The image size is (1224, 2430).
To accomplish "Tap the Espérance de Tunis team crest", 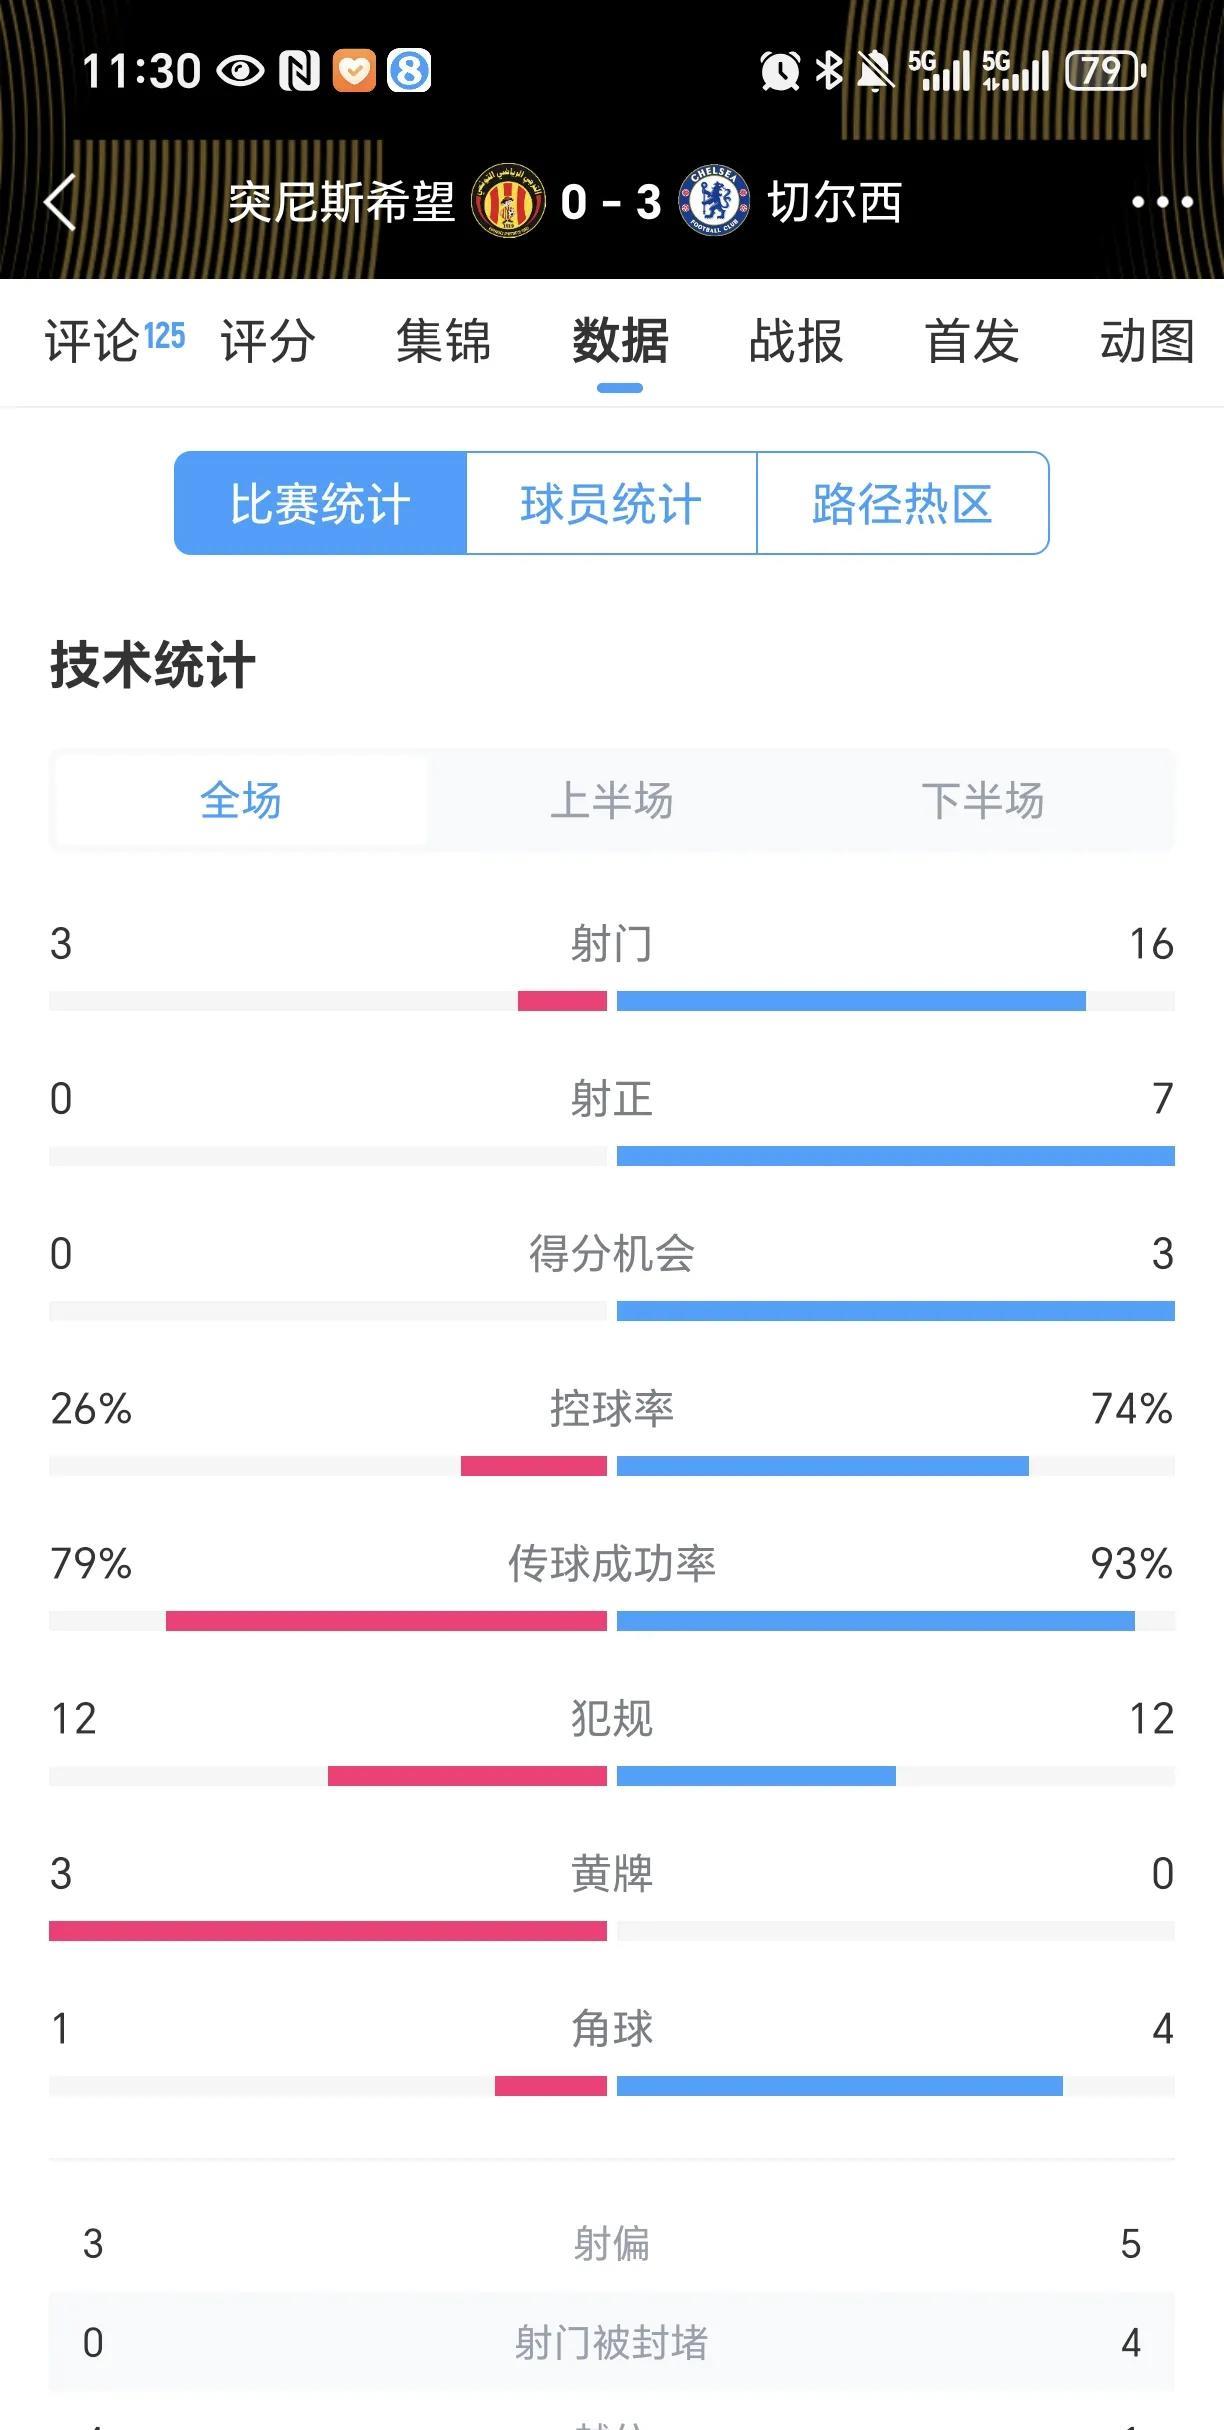I will [x=508, y=200].
